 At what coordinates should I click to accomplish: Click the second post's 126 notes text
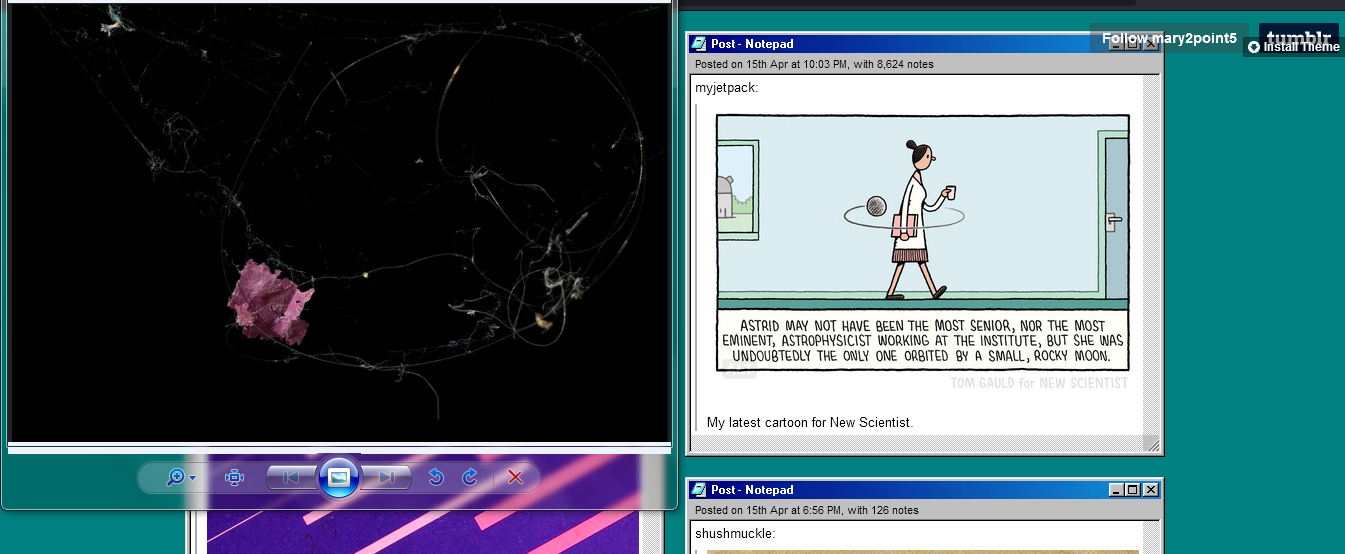point(892,511)
